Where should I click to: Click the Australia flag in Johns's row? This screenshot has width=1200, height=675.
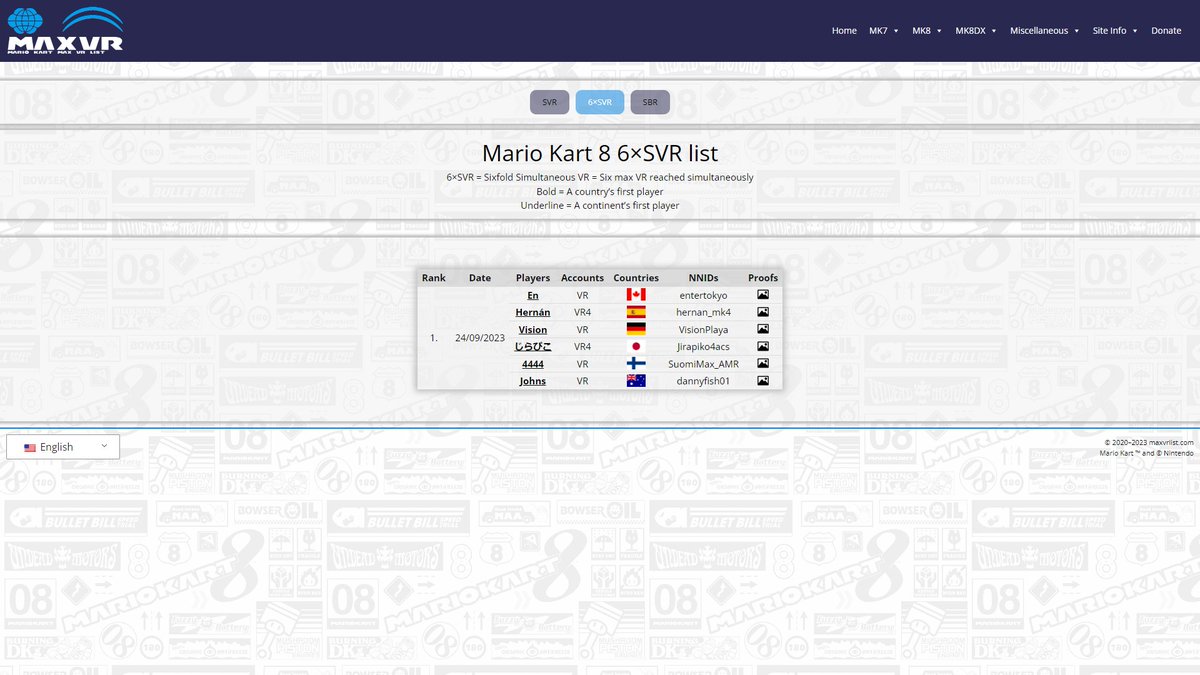point(636,381)
